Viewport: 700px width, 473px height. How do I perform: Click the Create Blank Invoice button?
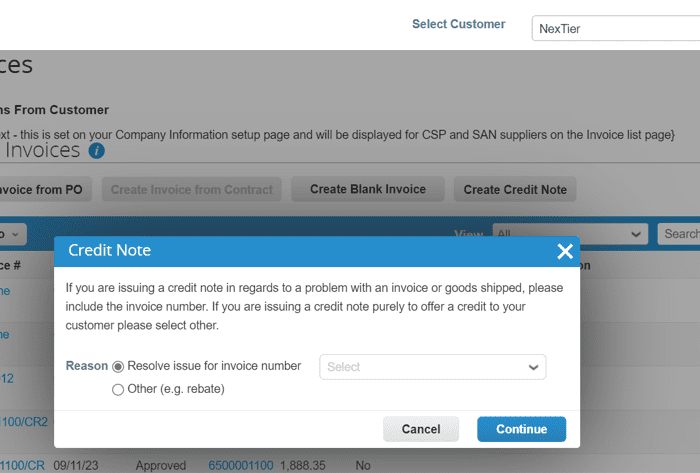pyautogui.click(x=367, y=189)
